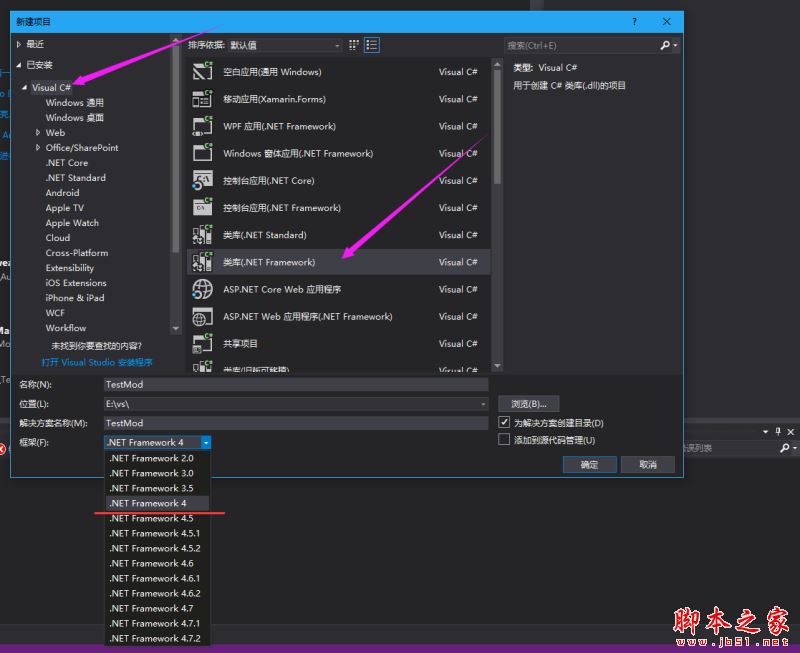
Task: Click the scroll down arrow of template list
Action: click(497, 366)
